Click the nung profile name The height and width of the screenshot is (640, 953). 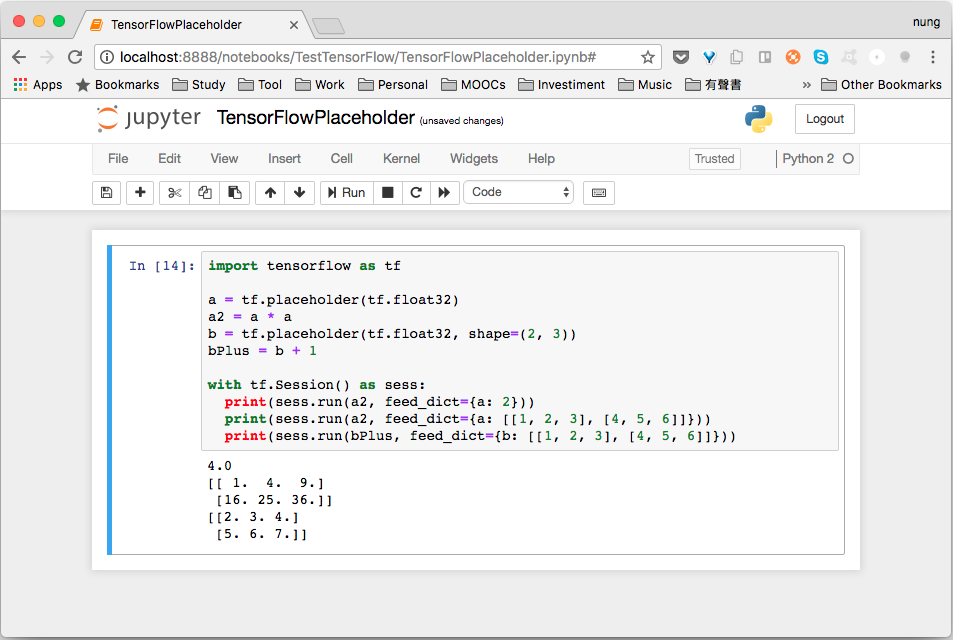point(926,22)
